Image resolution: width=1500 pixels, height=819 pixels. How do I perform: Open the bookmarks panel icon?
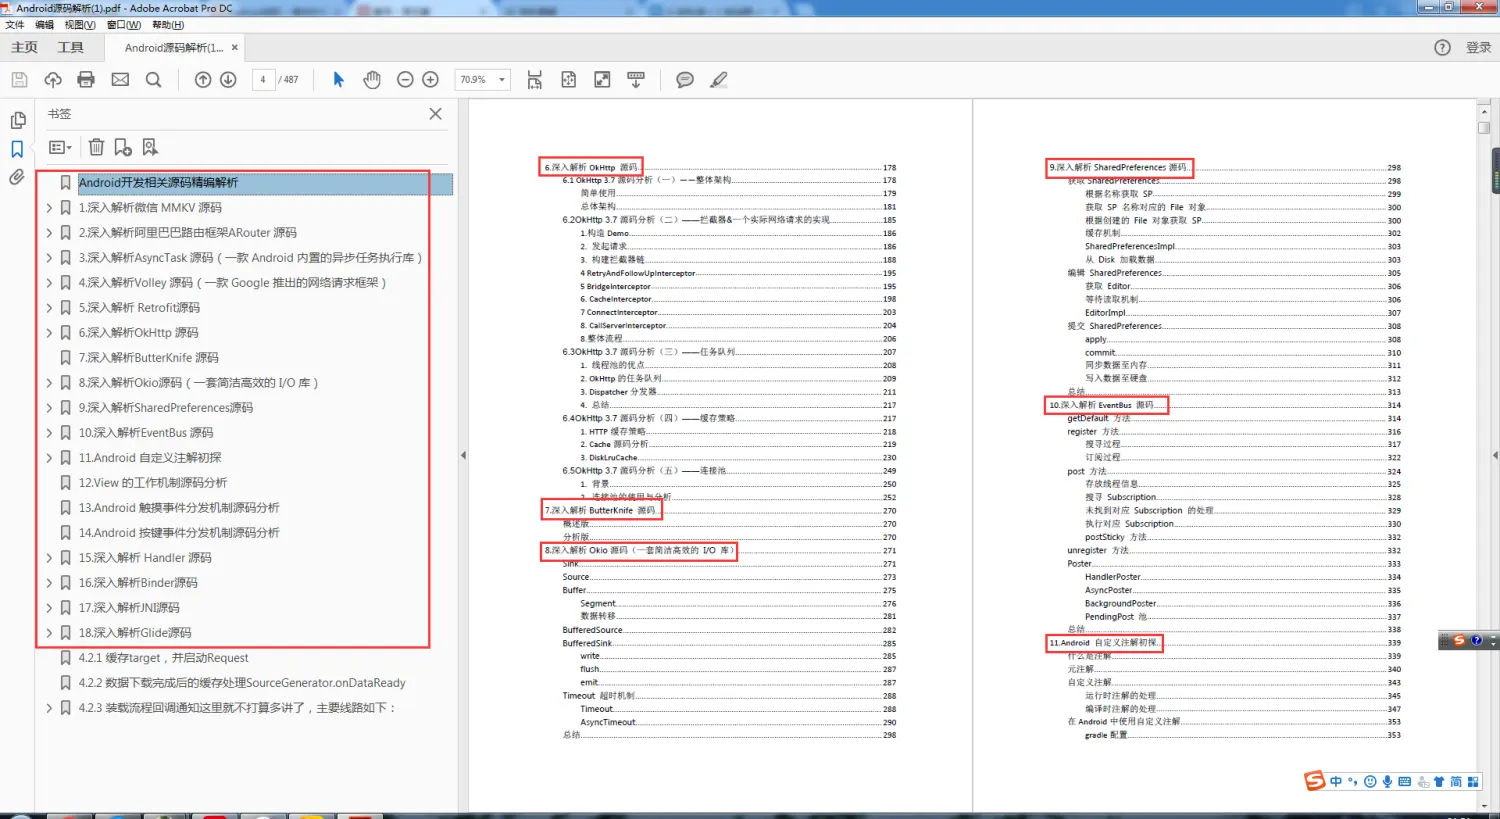click(x=17, y=149)
